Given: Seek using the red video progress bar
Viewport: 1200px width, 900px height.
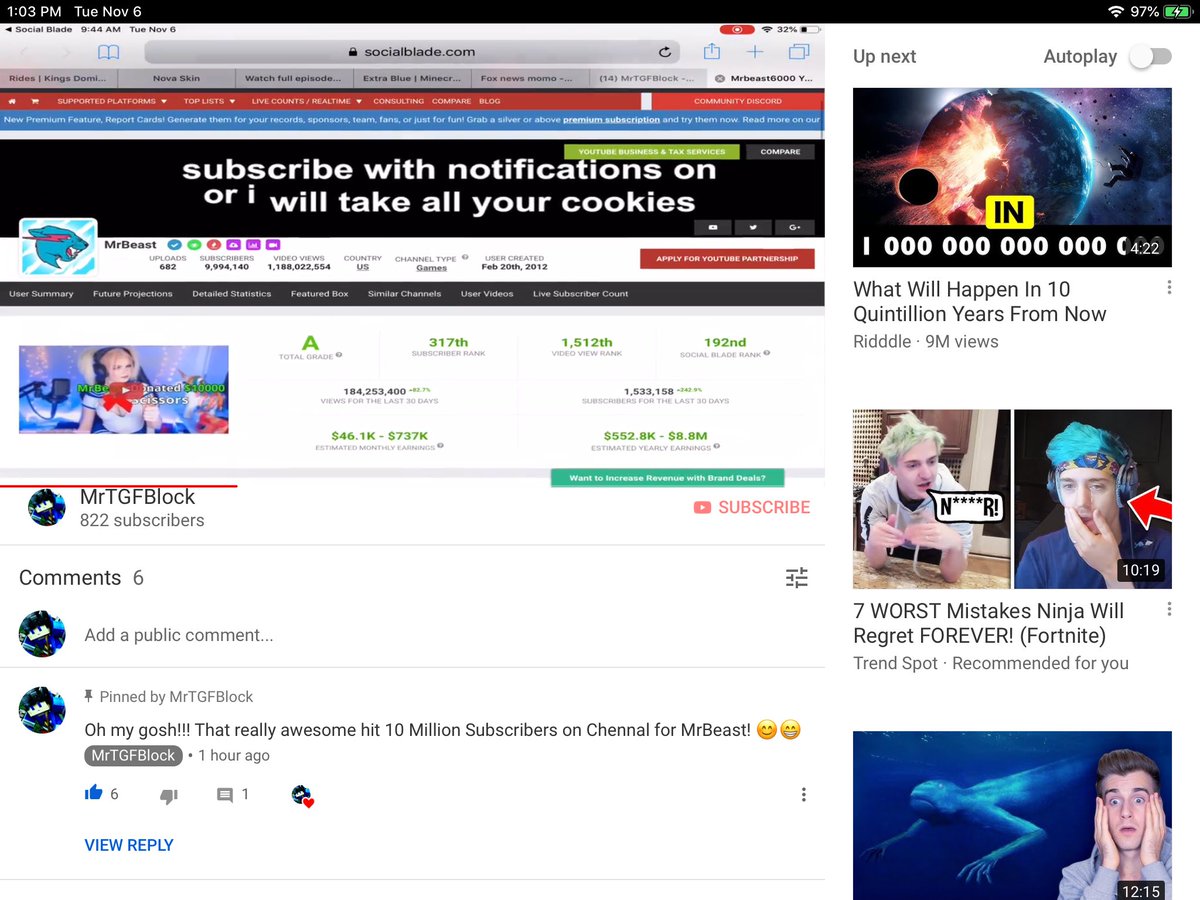Looking at the screenshot, I should coord(118,485).
